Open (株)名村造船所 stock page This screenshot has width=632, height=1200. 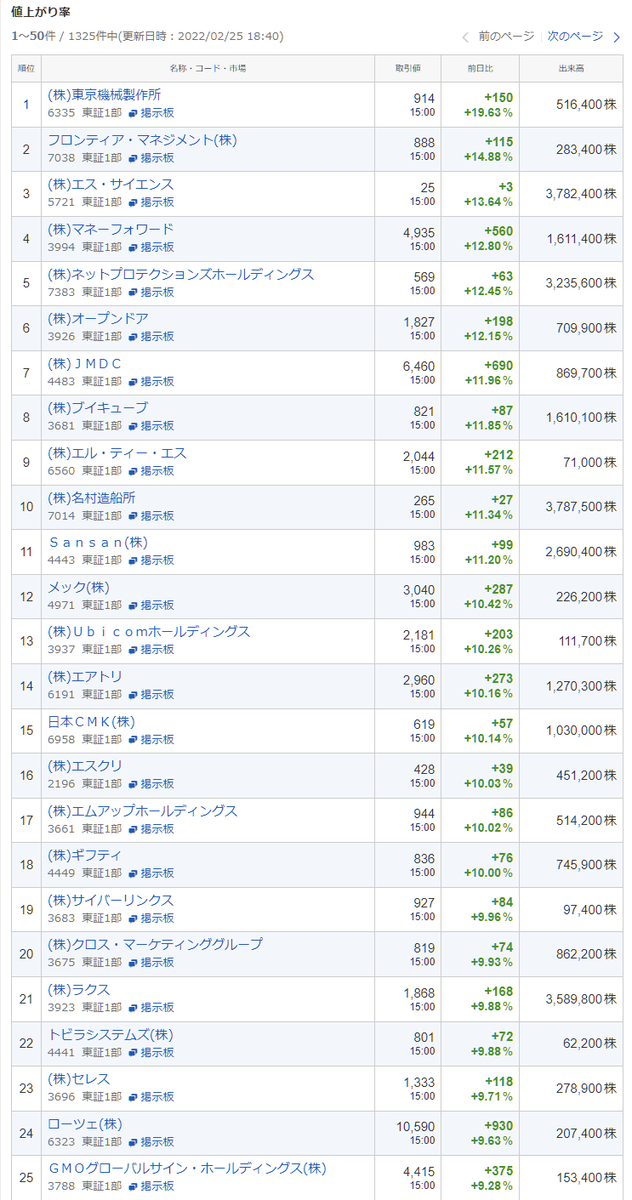(x=91, y=497)
